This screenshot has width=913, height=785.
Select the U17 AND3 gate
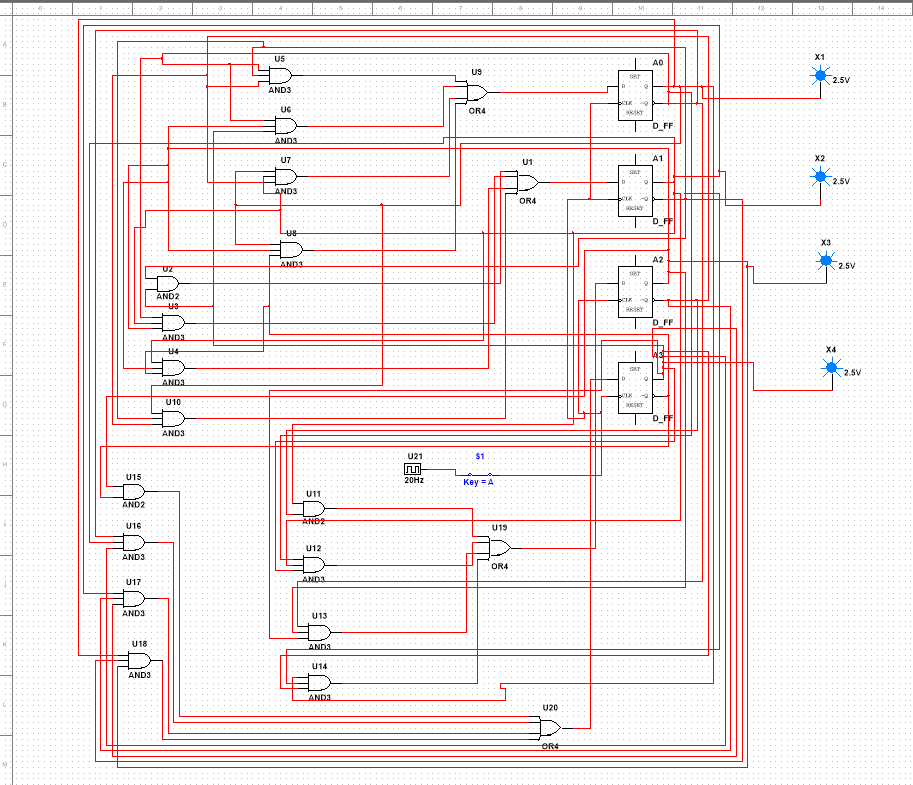[134, 599]
